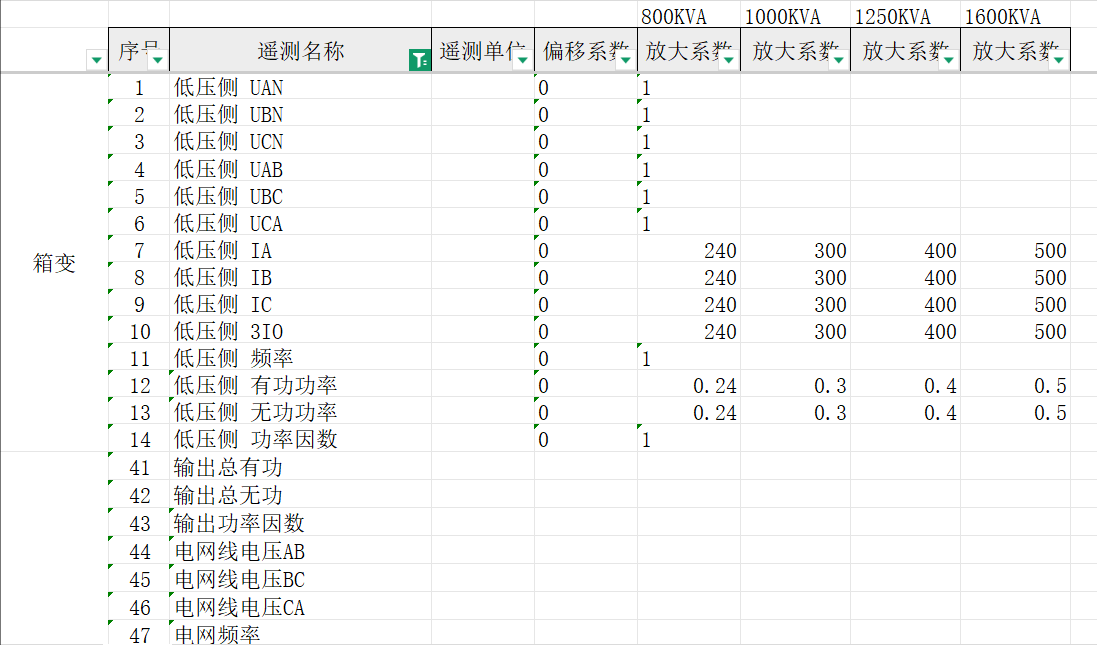Open the filter dropdown for 序号 column

(x=158, y=60)
